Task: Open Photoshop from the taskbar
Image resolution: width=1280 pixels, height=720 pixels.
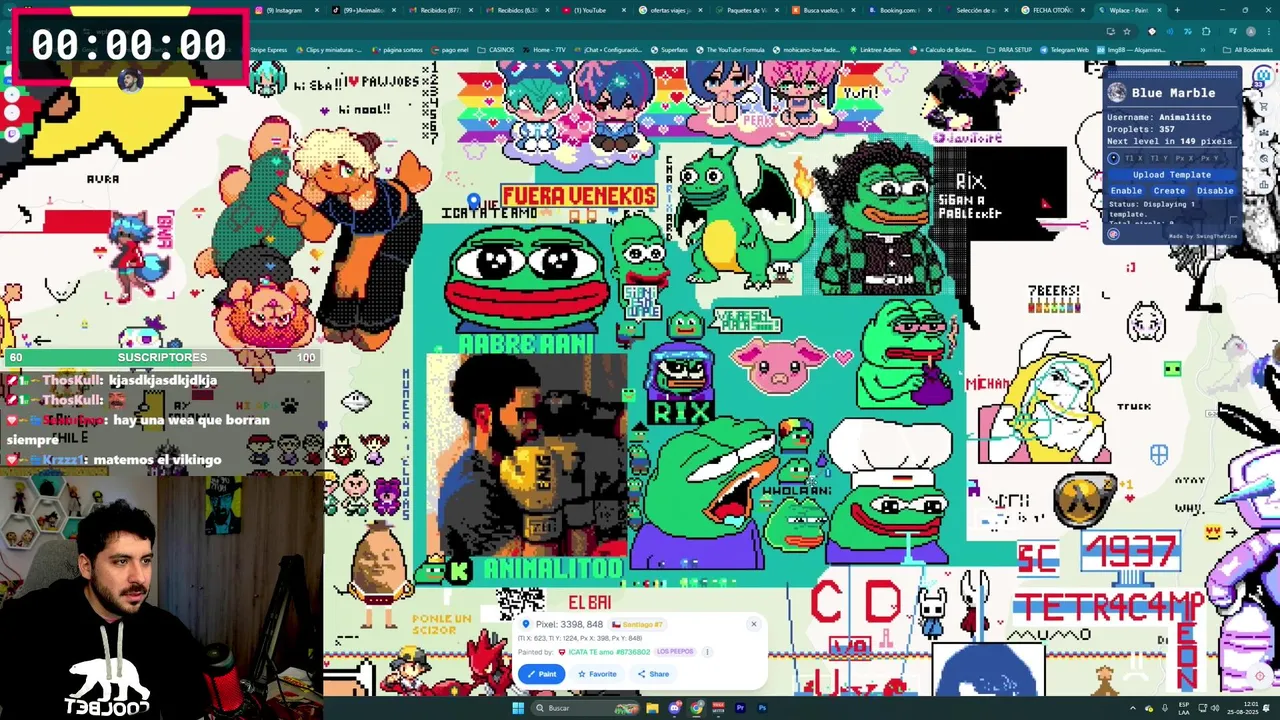Action: [762, 708]
